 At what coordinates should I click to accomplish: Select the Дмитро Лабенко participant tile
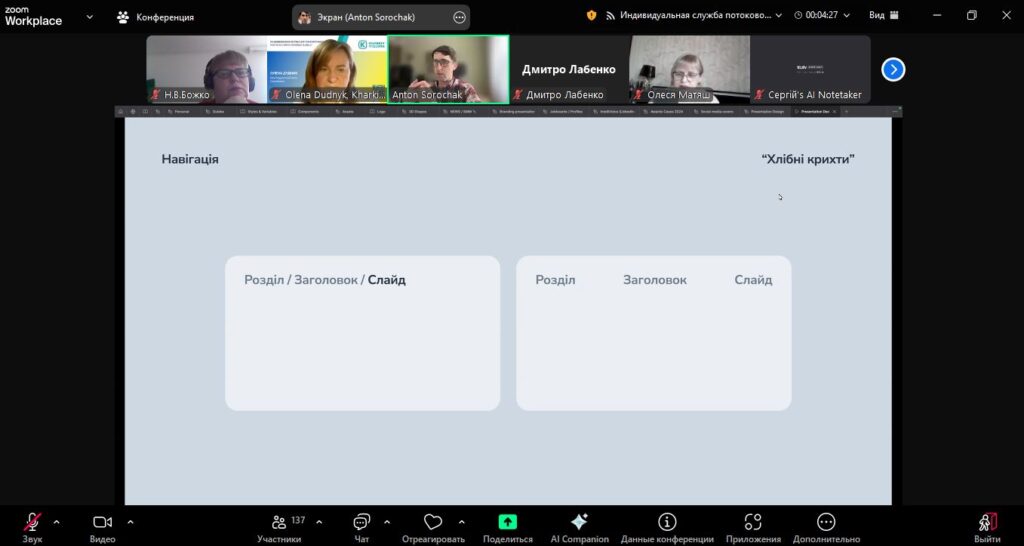[569, 69]
